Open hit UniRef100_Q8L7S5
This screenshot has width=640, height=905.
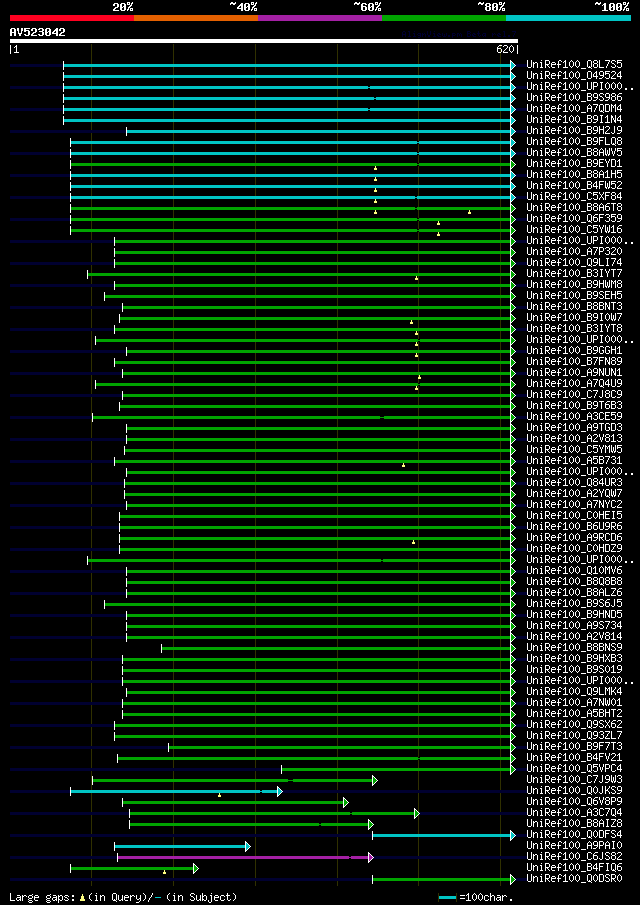[x=574, y=65]
